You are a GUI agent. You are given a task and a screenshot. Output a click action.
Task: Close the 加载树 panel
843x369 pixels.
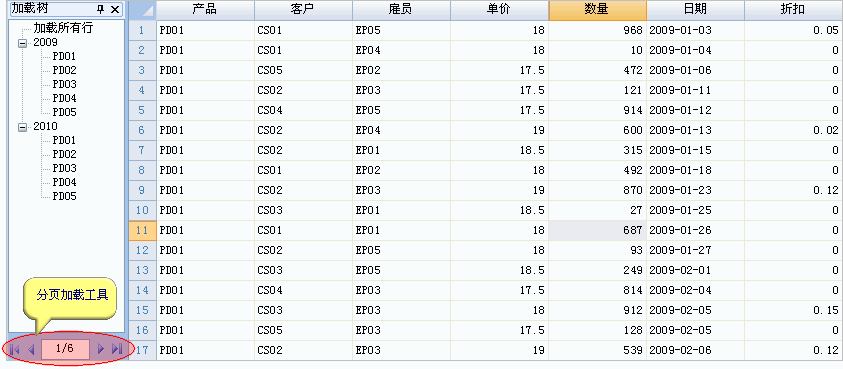point(115,9)
